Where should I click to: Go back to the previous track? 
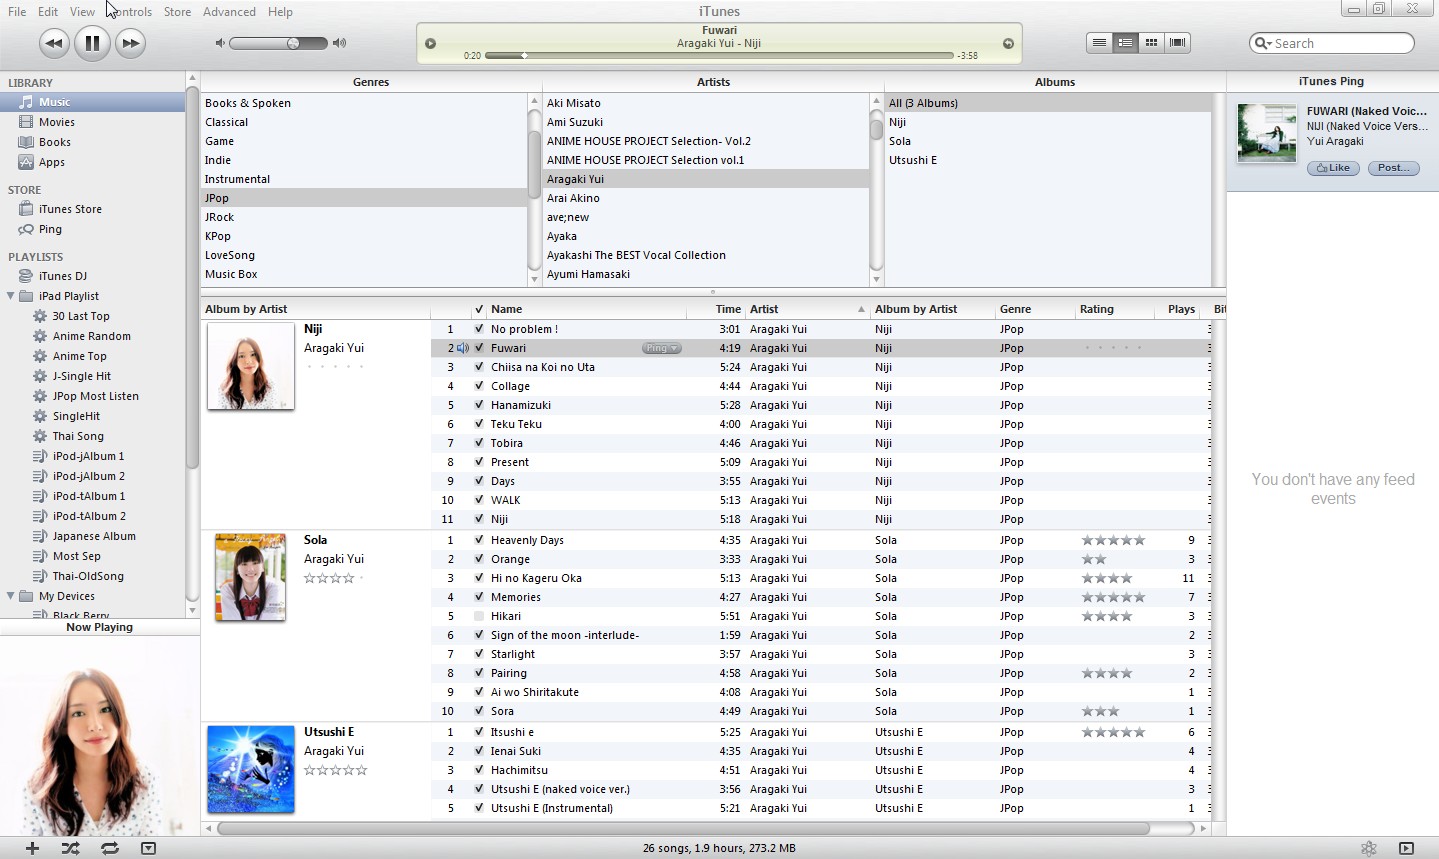(x=54, y=43)
